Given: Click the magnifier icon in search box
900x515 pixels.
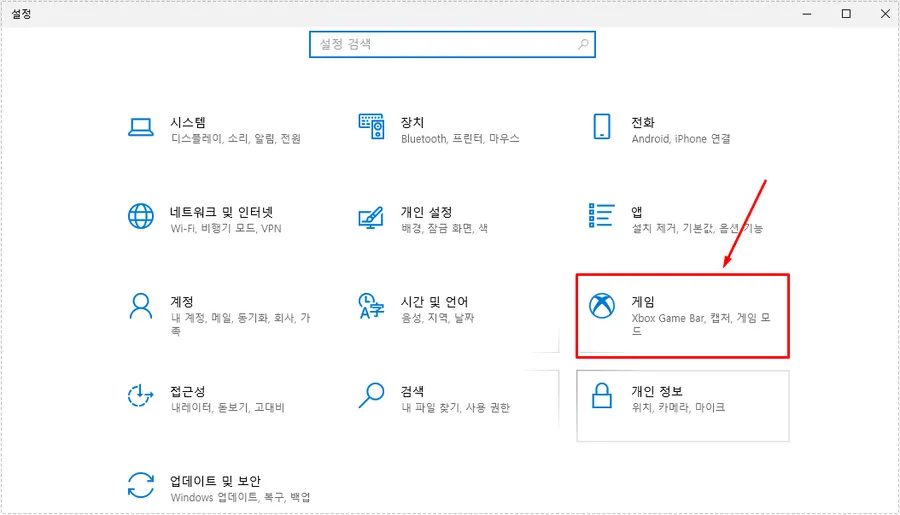Looking at the screenshot, I should point(583,44).
